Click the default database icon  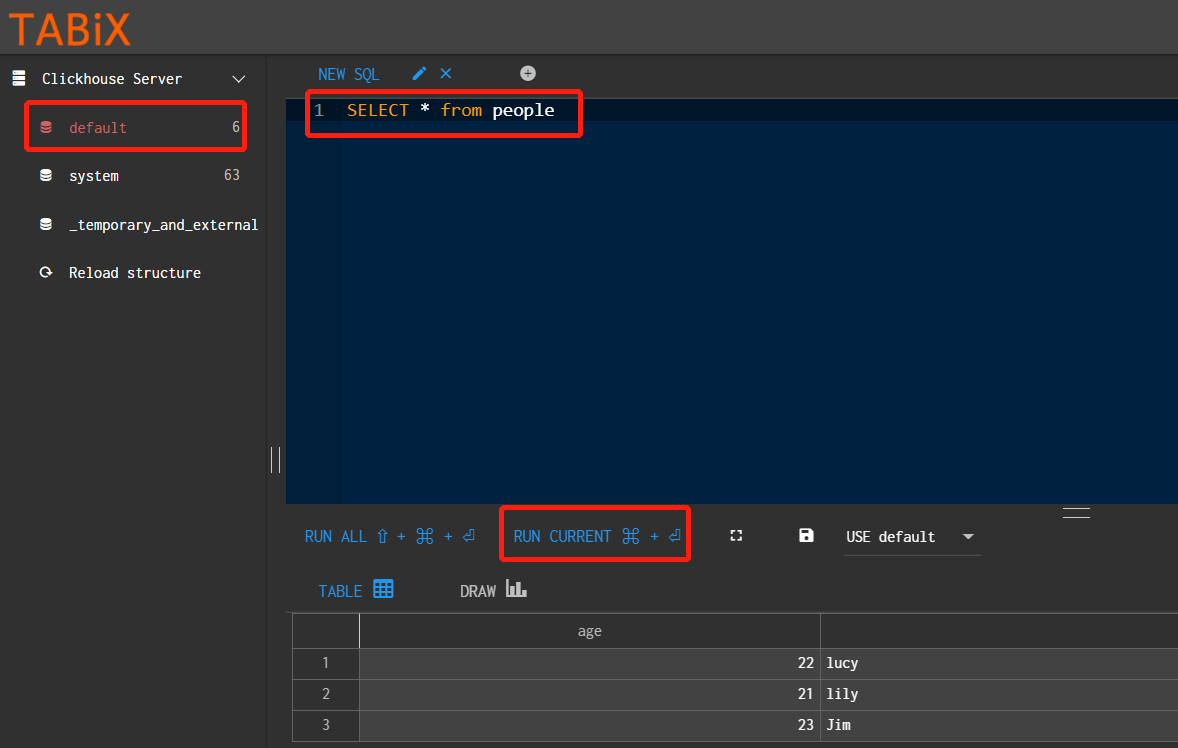coord(46,127)
